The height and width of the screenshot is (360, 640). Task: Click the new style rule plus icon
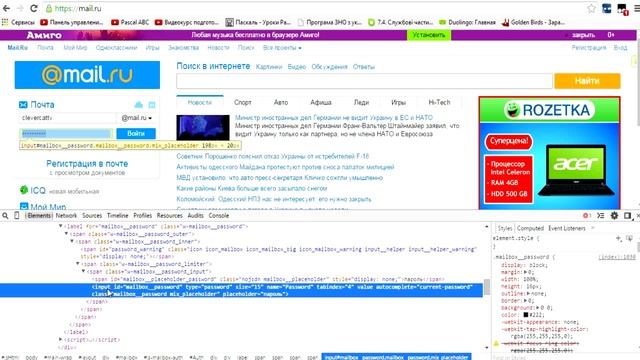point(618,238)
